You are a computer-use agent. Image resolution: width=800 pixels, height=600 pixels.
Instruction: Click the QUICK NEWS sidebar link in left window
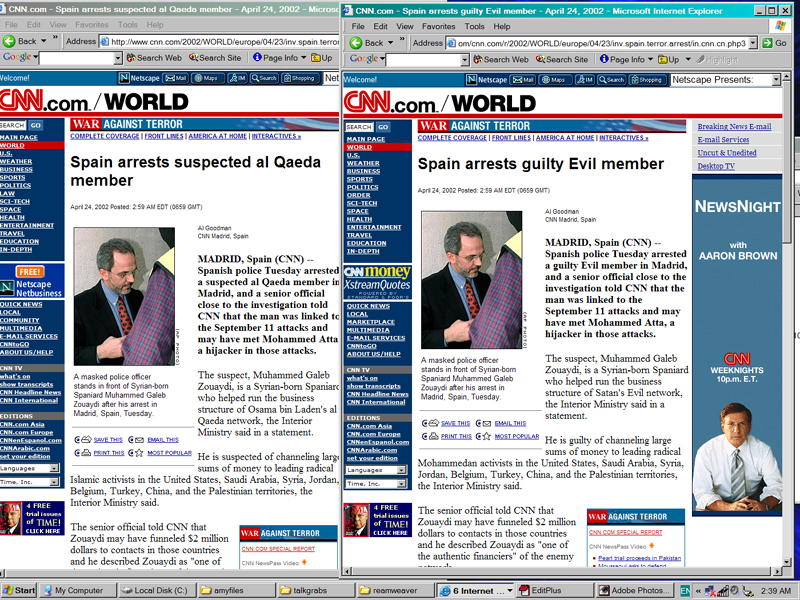pos(21,305)
